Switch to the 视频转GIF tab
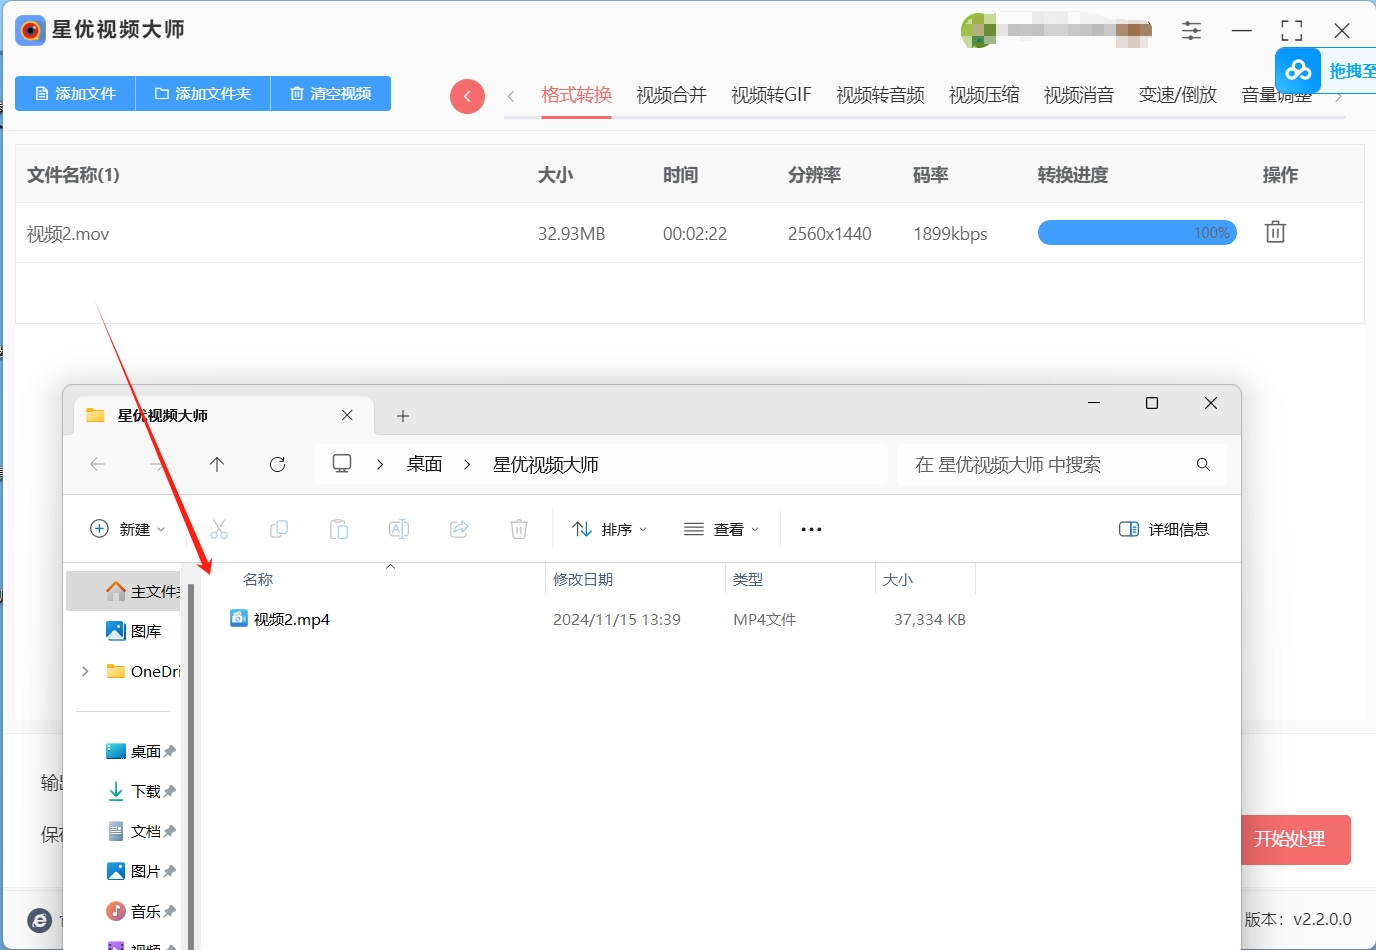The image size is (1376, 950). [771, 95]
